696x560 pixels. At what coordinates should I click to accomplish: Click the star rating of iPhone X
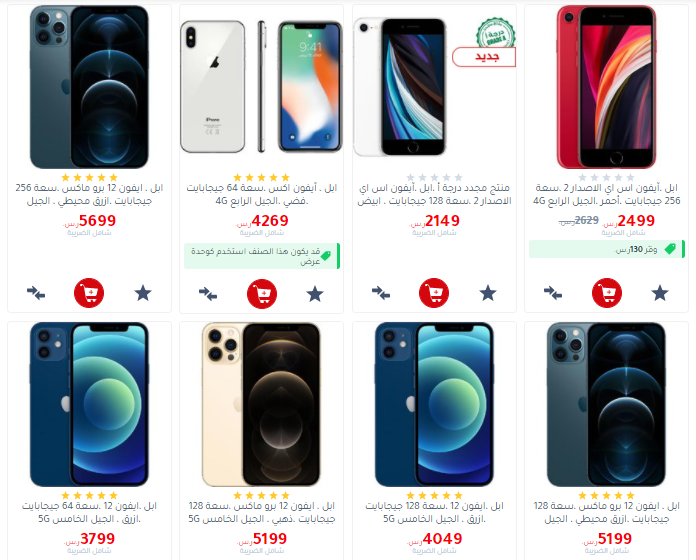[261, 177]
